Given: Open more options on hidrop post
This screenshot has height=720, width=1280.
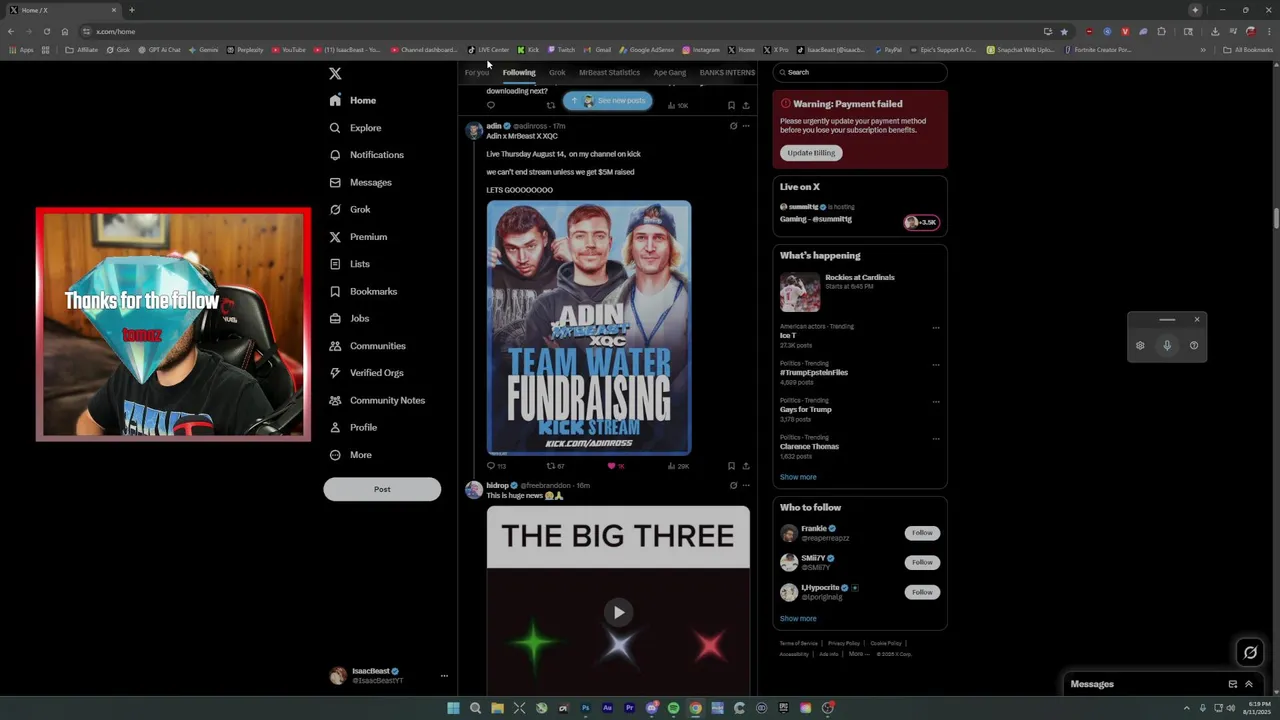Looking at the screenshot, I should 746,485.
